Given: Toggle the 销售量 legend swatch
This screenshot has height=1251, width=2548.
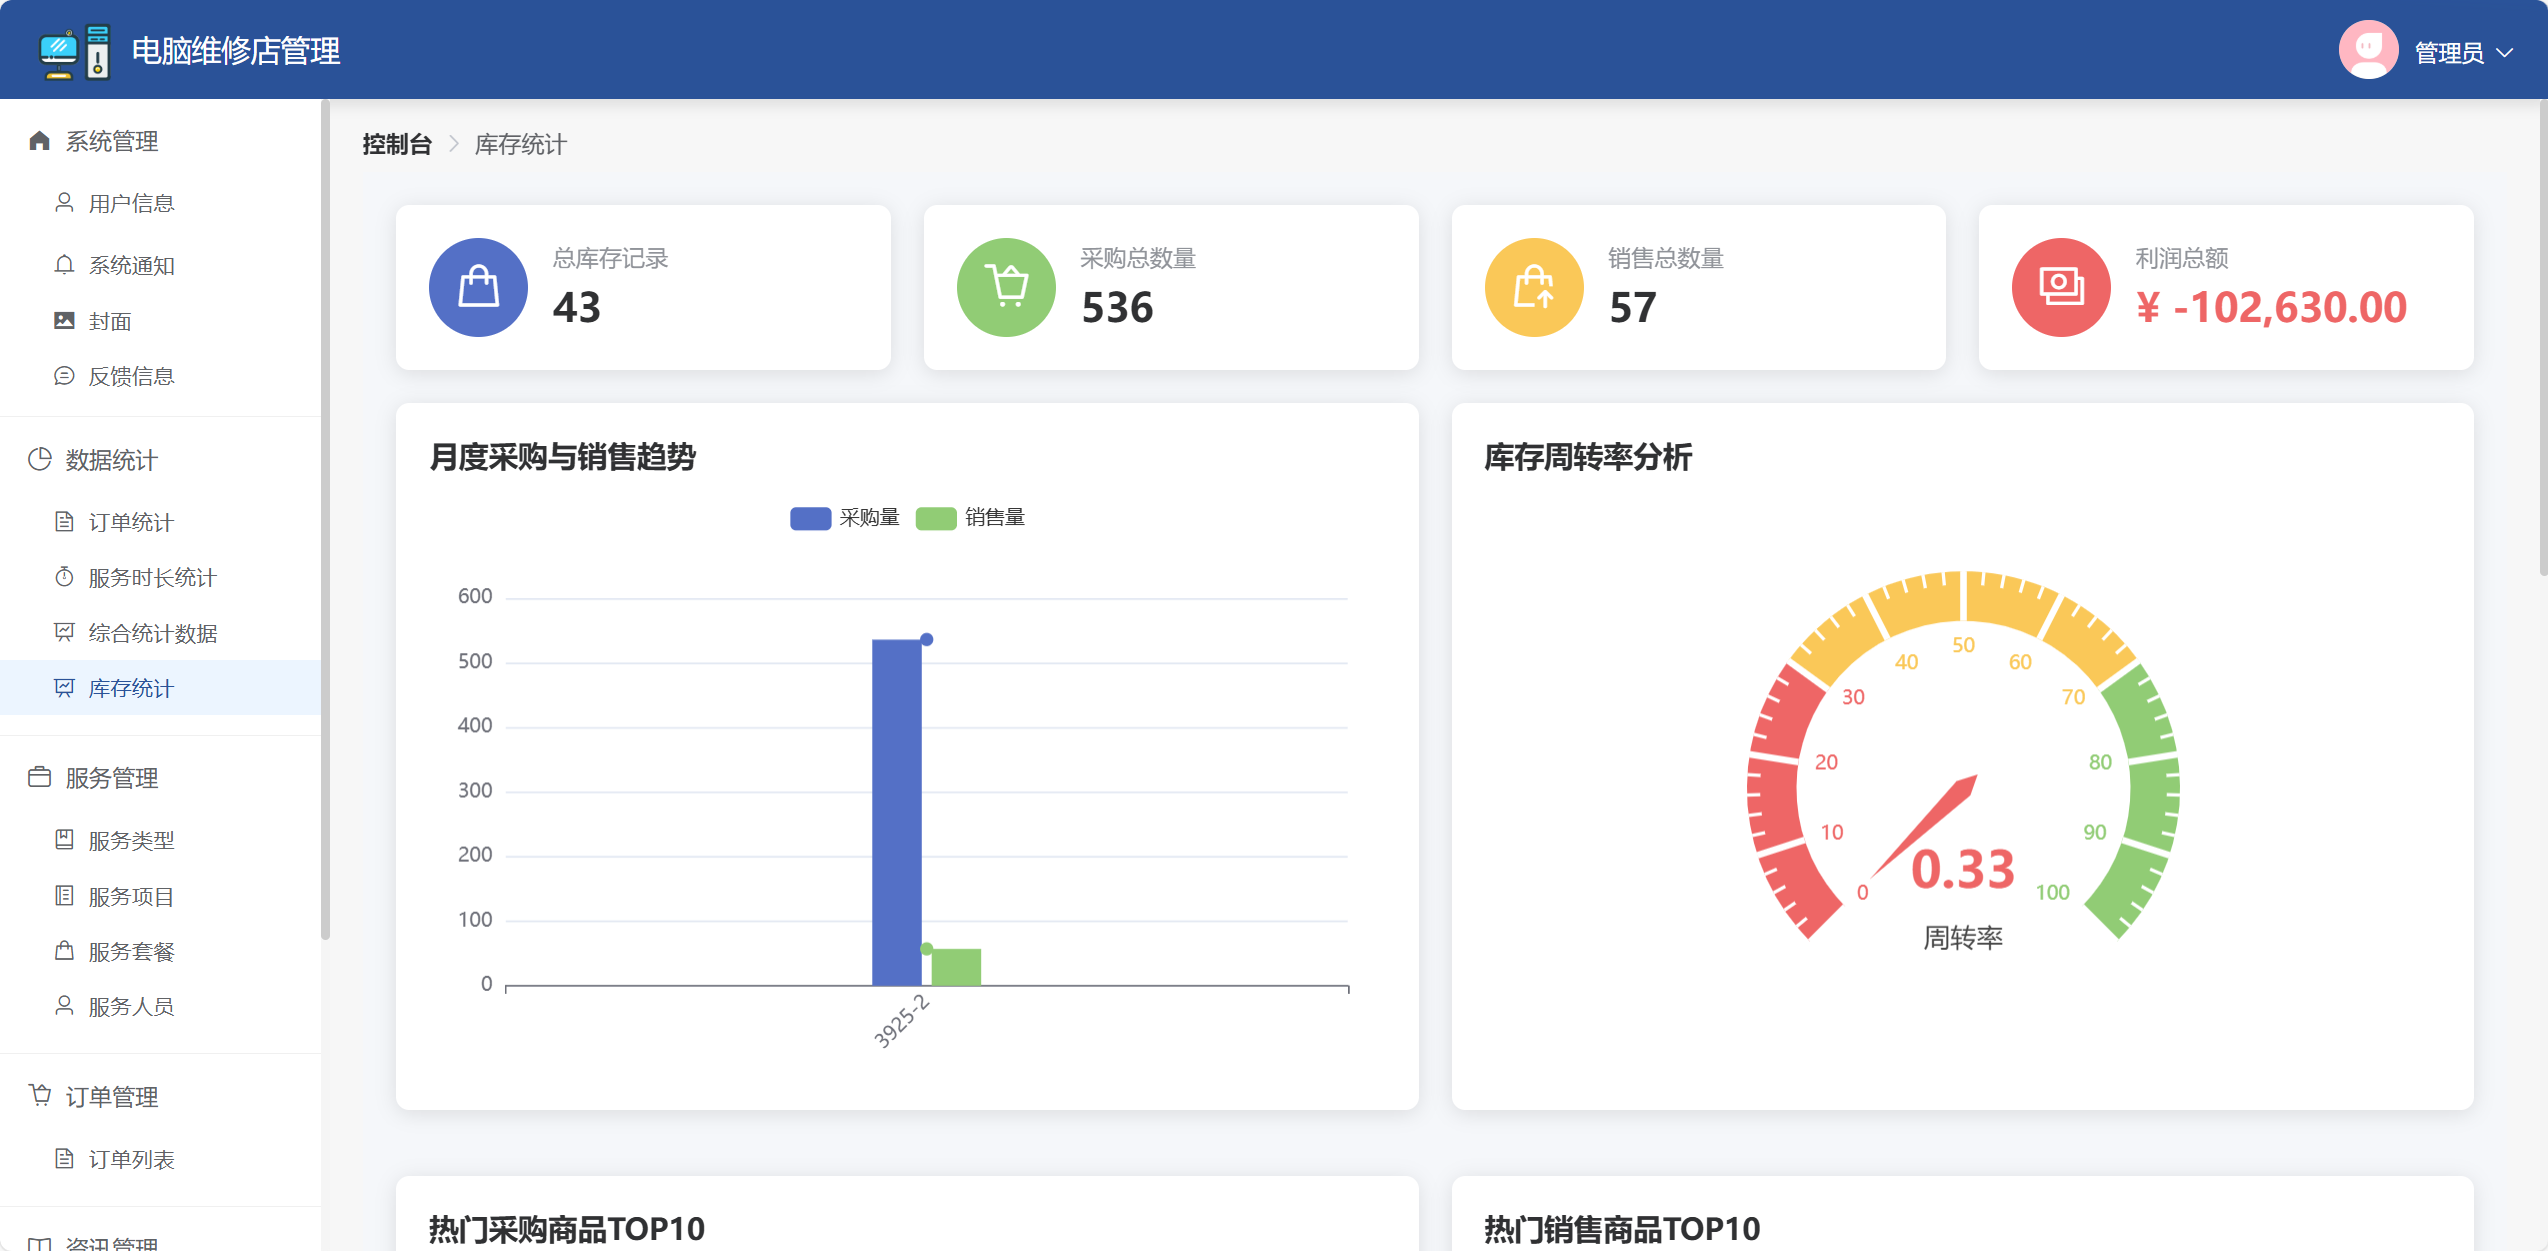Looking at the screenshot, I should (936, 518).
